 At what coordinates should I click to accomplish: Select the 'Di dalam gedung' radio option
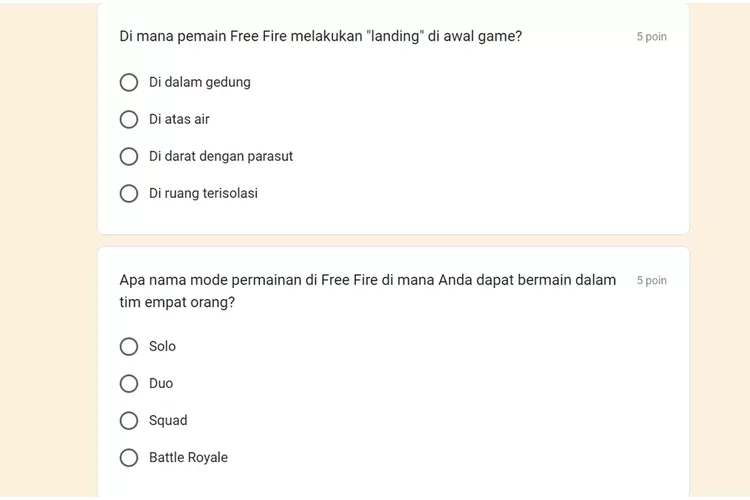pos(129,82)
